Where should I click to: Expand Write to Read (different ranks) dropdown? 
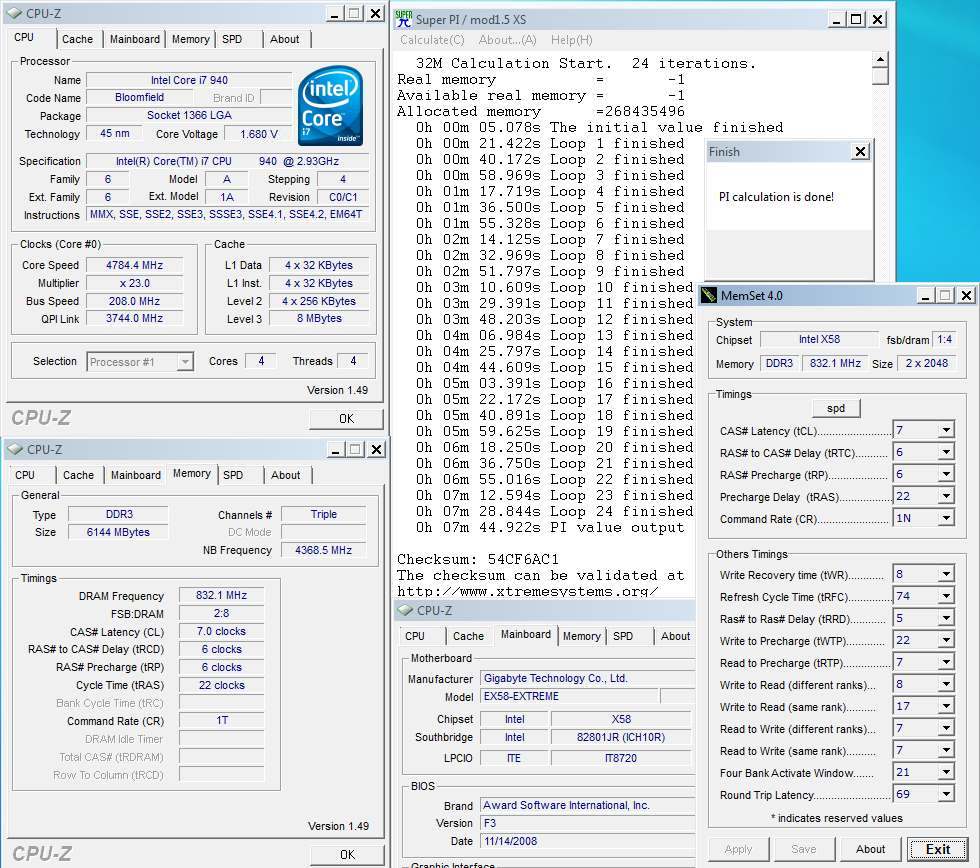946,684
